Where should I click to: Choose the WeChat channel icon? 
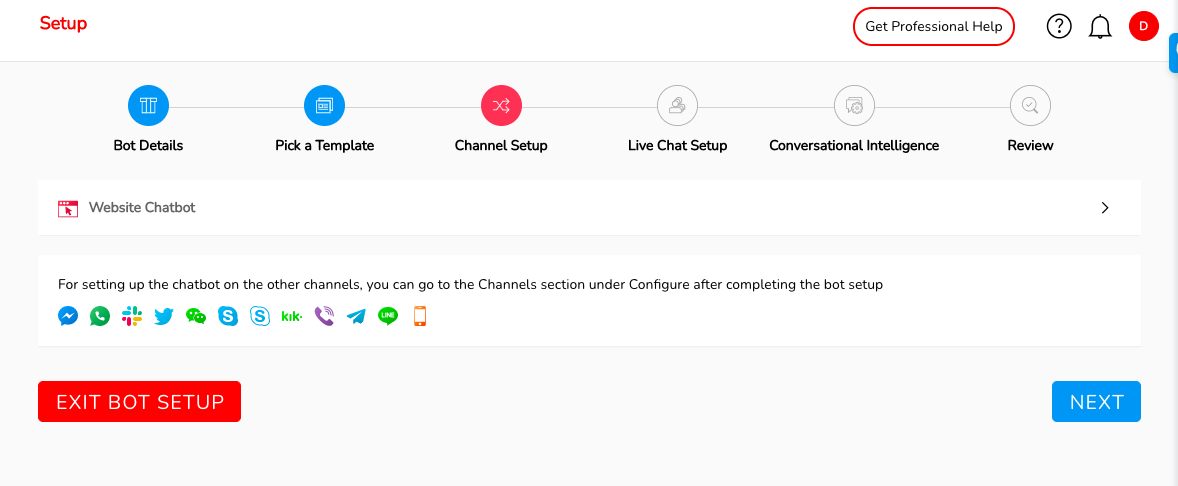pos(196,316)
